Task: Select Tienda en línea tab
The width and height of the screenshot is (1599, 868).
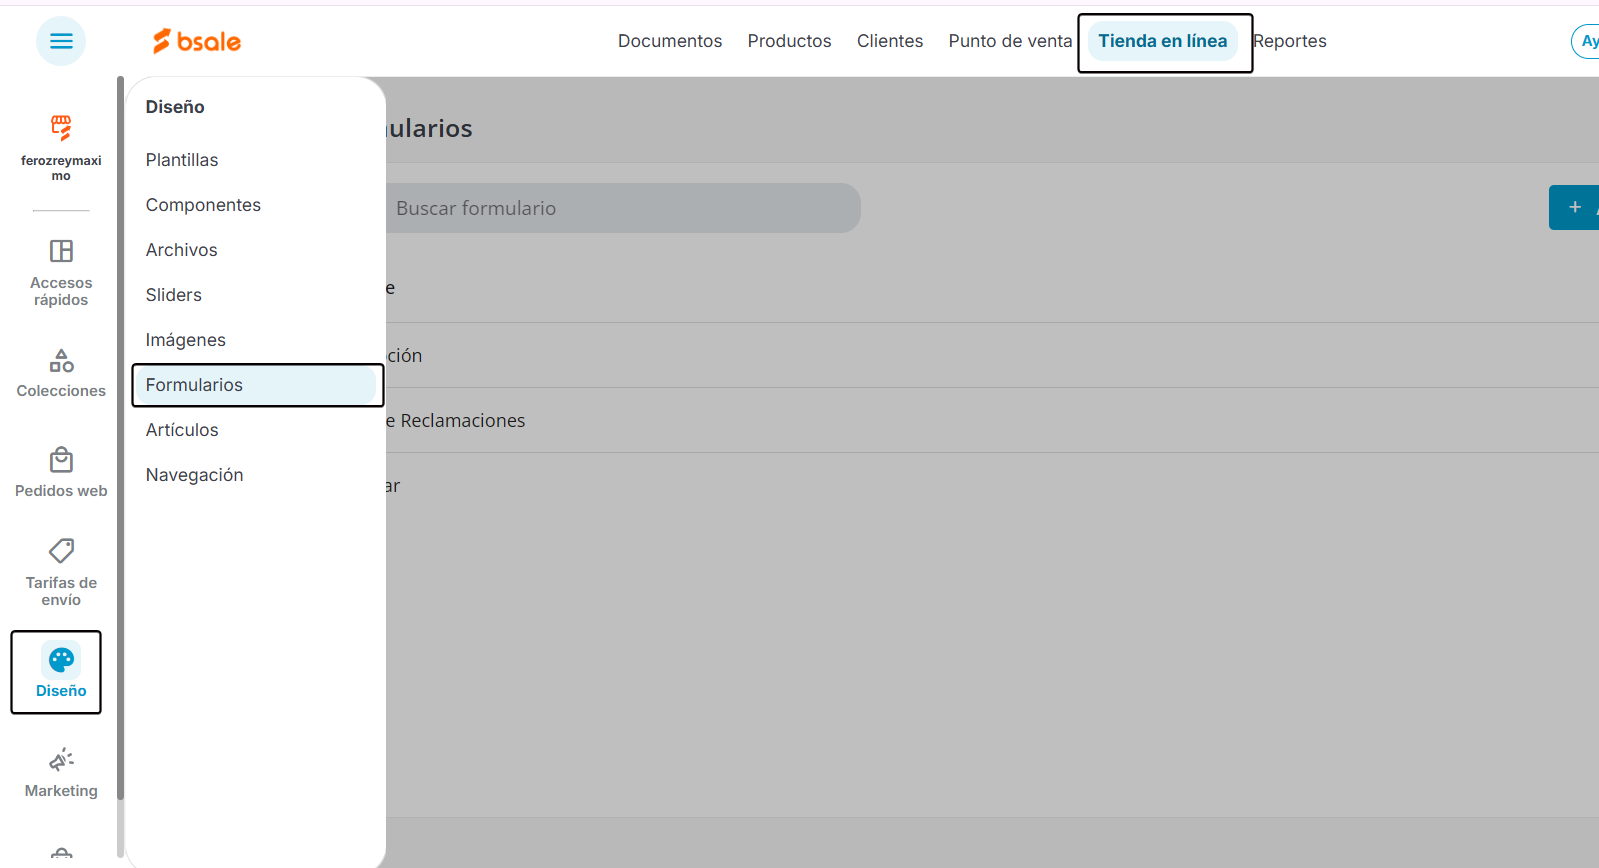Action: point(1163,41)
